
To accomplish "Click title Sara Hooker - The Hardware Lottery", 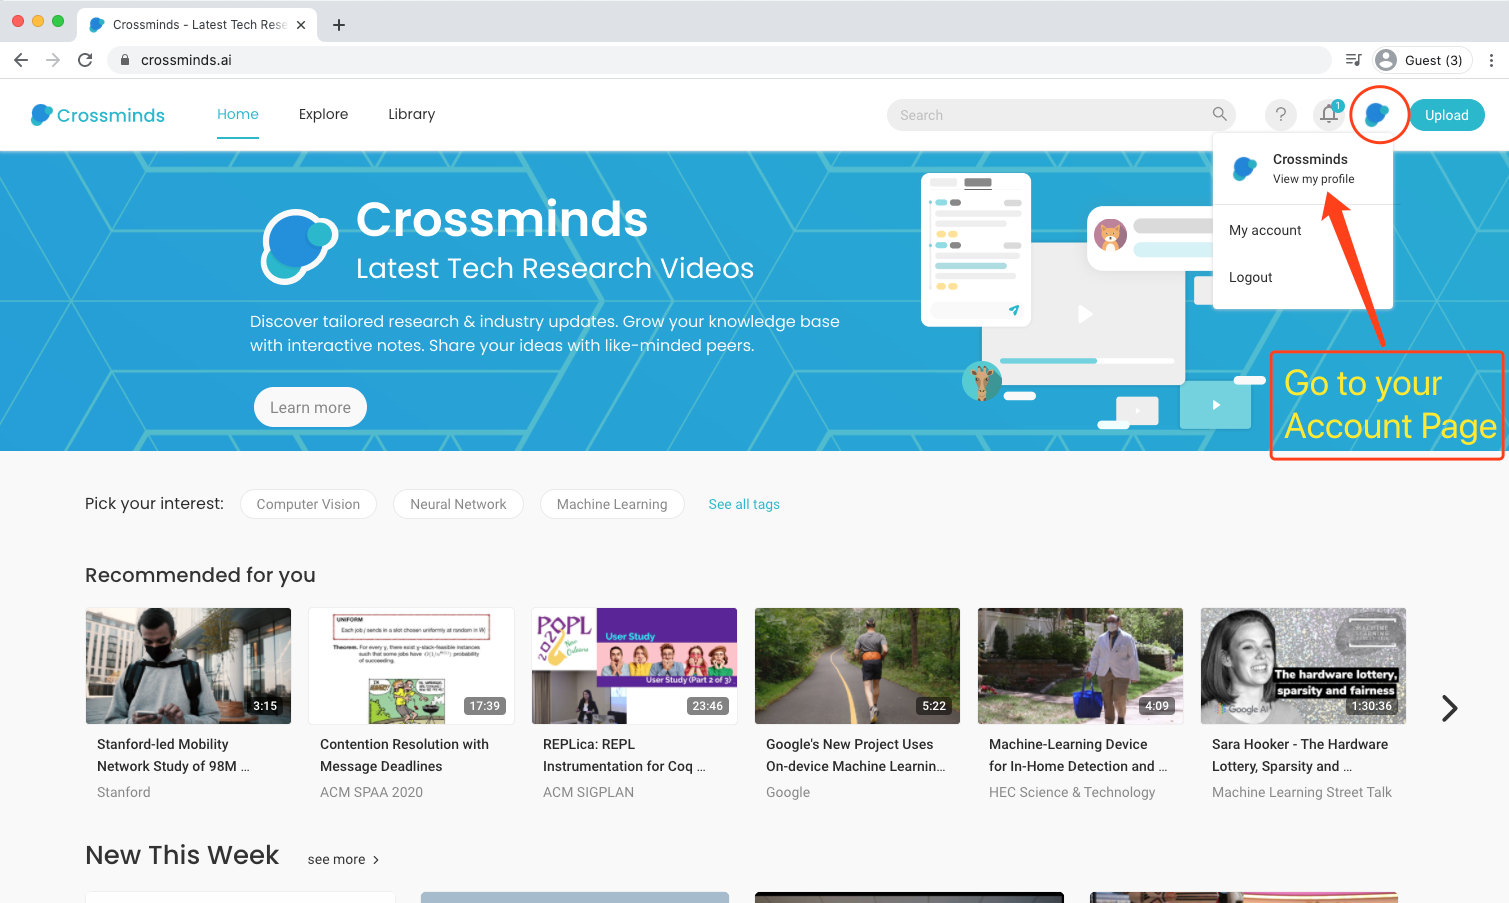I will [x=1300, y=755].
